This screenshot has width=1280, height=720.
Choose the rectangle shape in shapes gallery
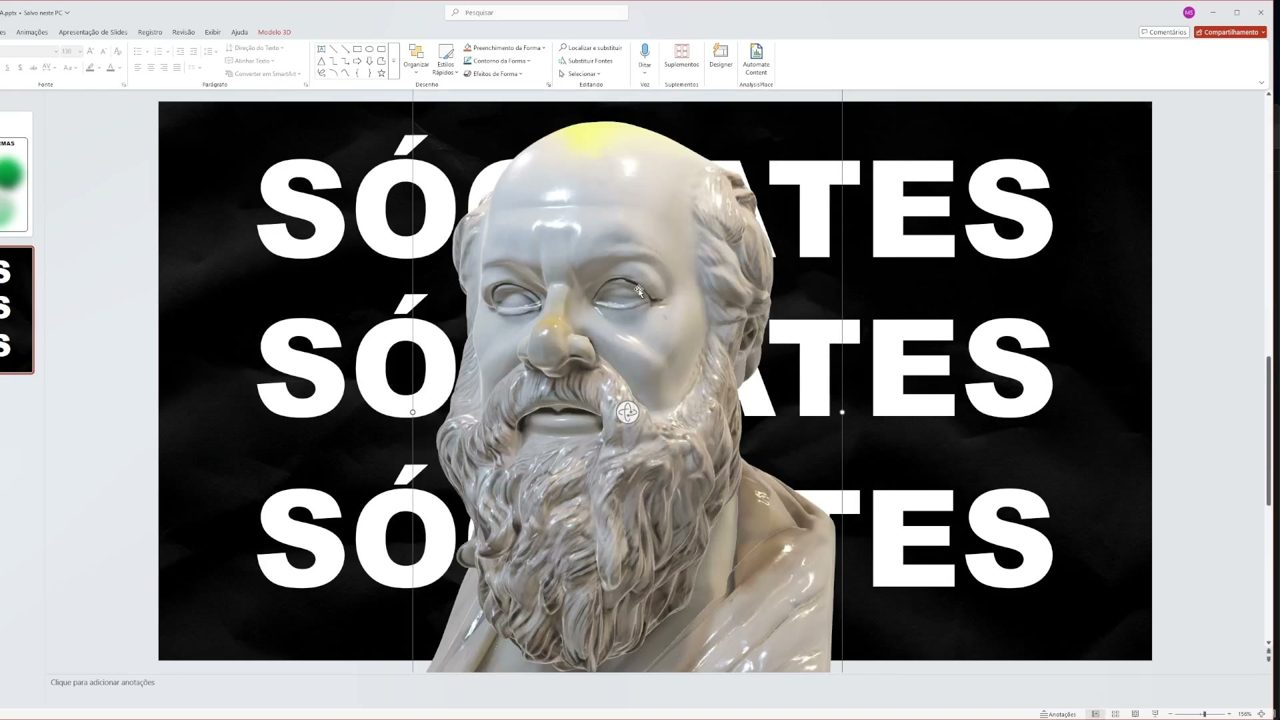coord(357,48)
